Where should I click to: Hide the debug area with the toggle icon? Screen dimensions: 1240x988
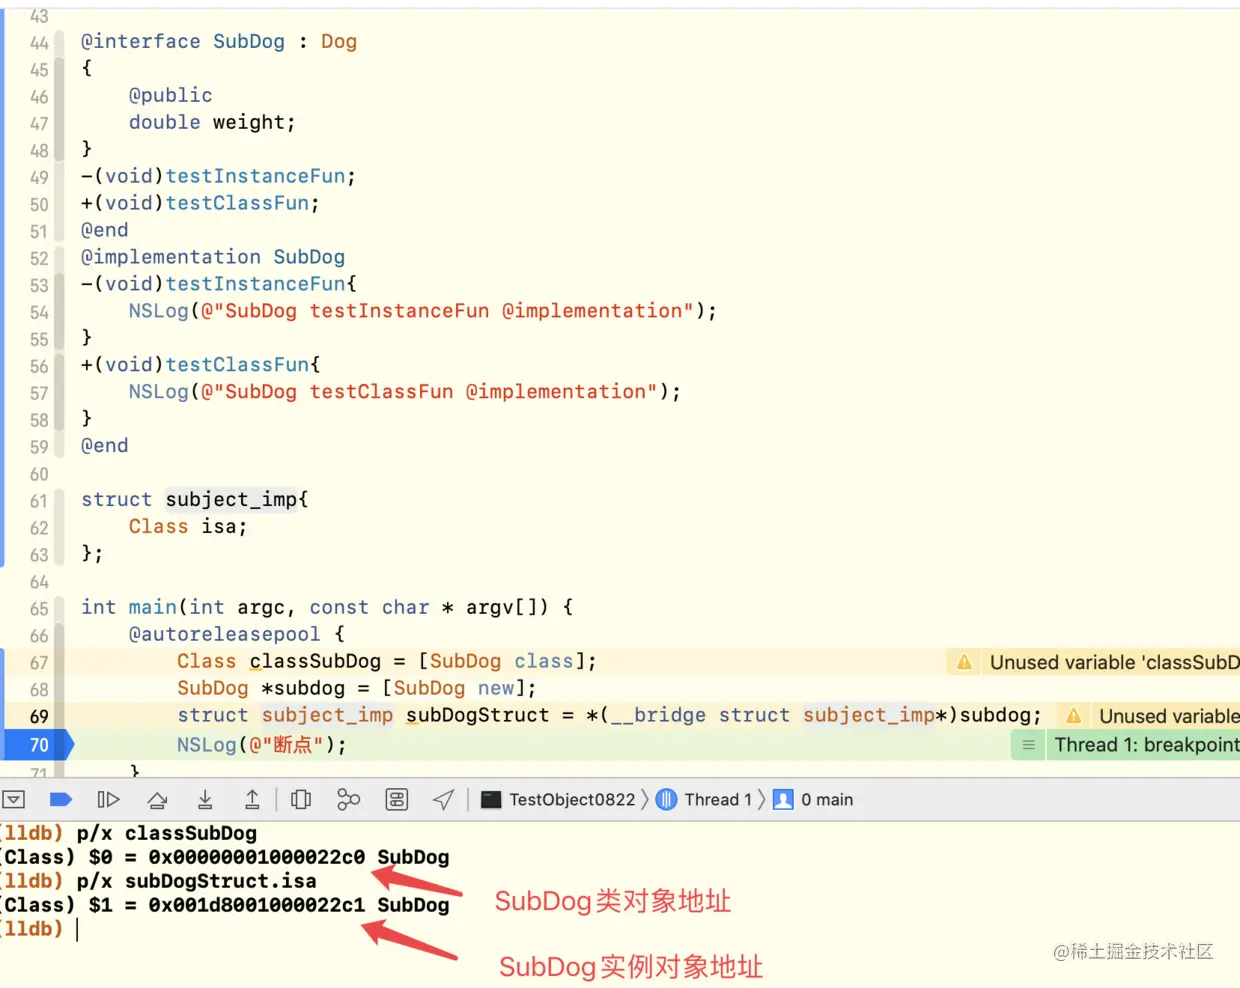[14, 799]
